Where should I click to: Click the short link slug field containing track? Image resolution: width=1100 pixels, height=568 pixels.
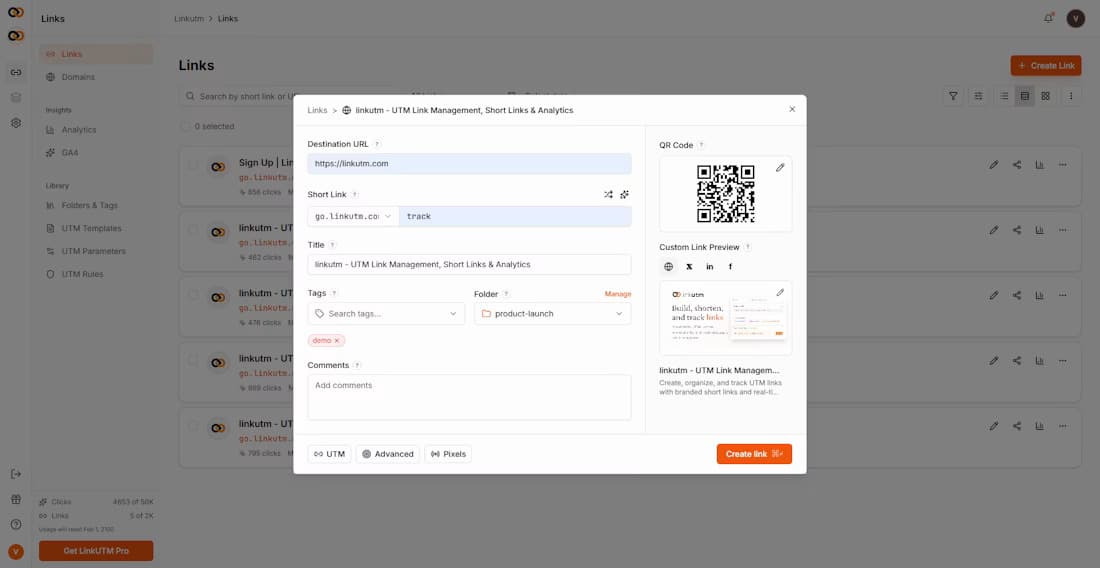[515, 216]
